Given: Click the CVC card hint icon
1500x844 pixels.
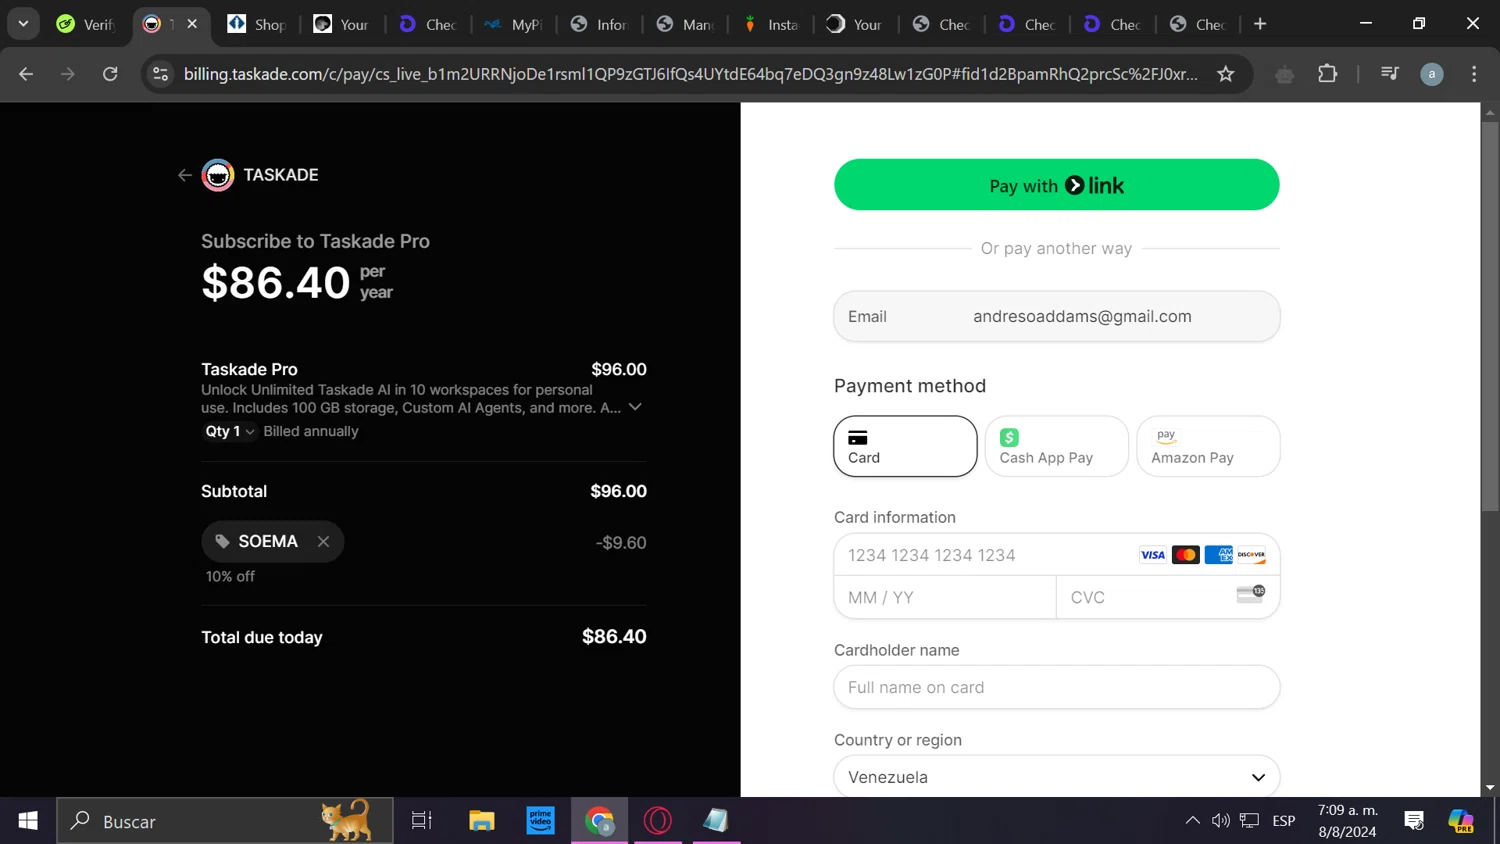Looking at the screenshot, I should tap(1251, 594).
